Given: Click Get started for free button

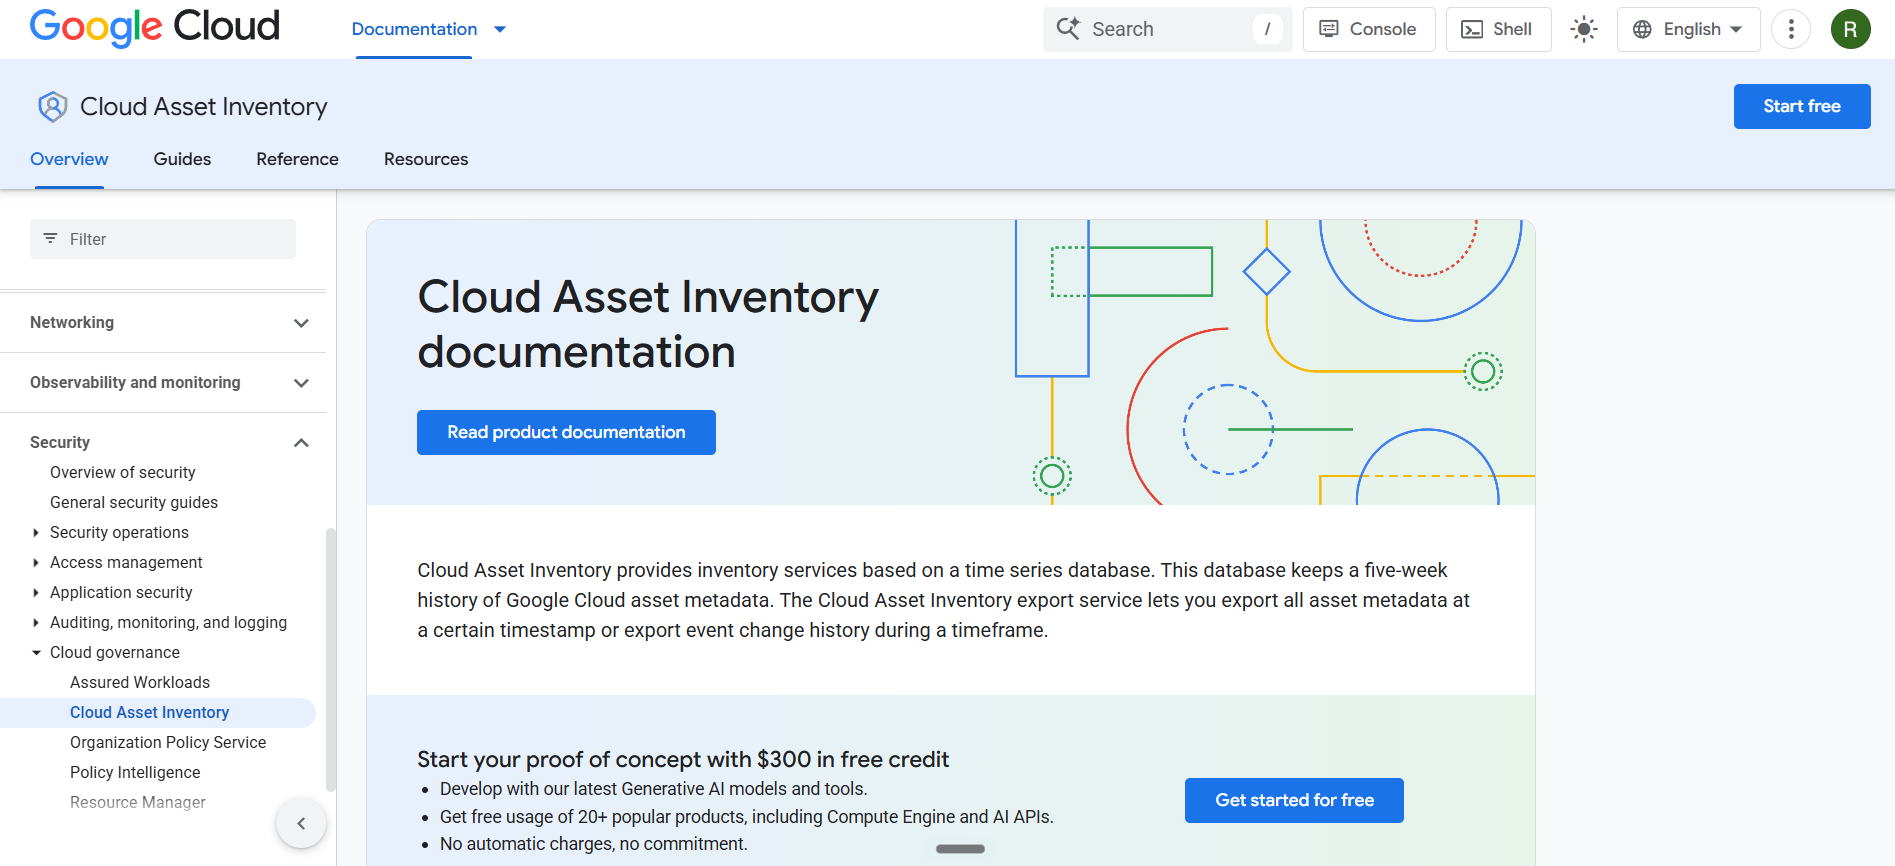Looking at the screenshot, I should pos(1294,800).
